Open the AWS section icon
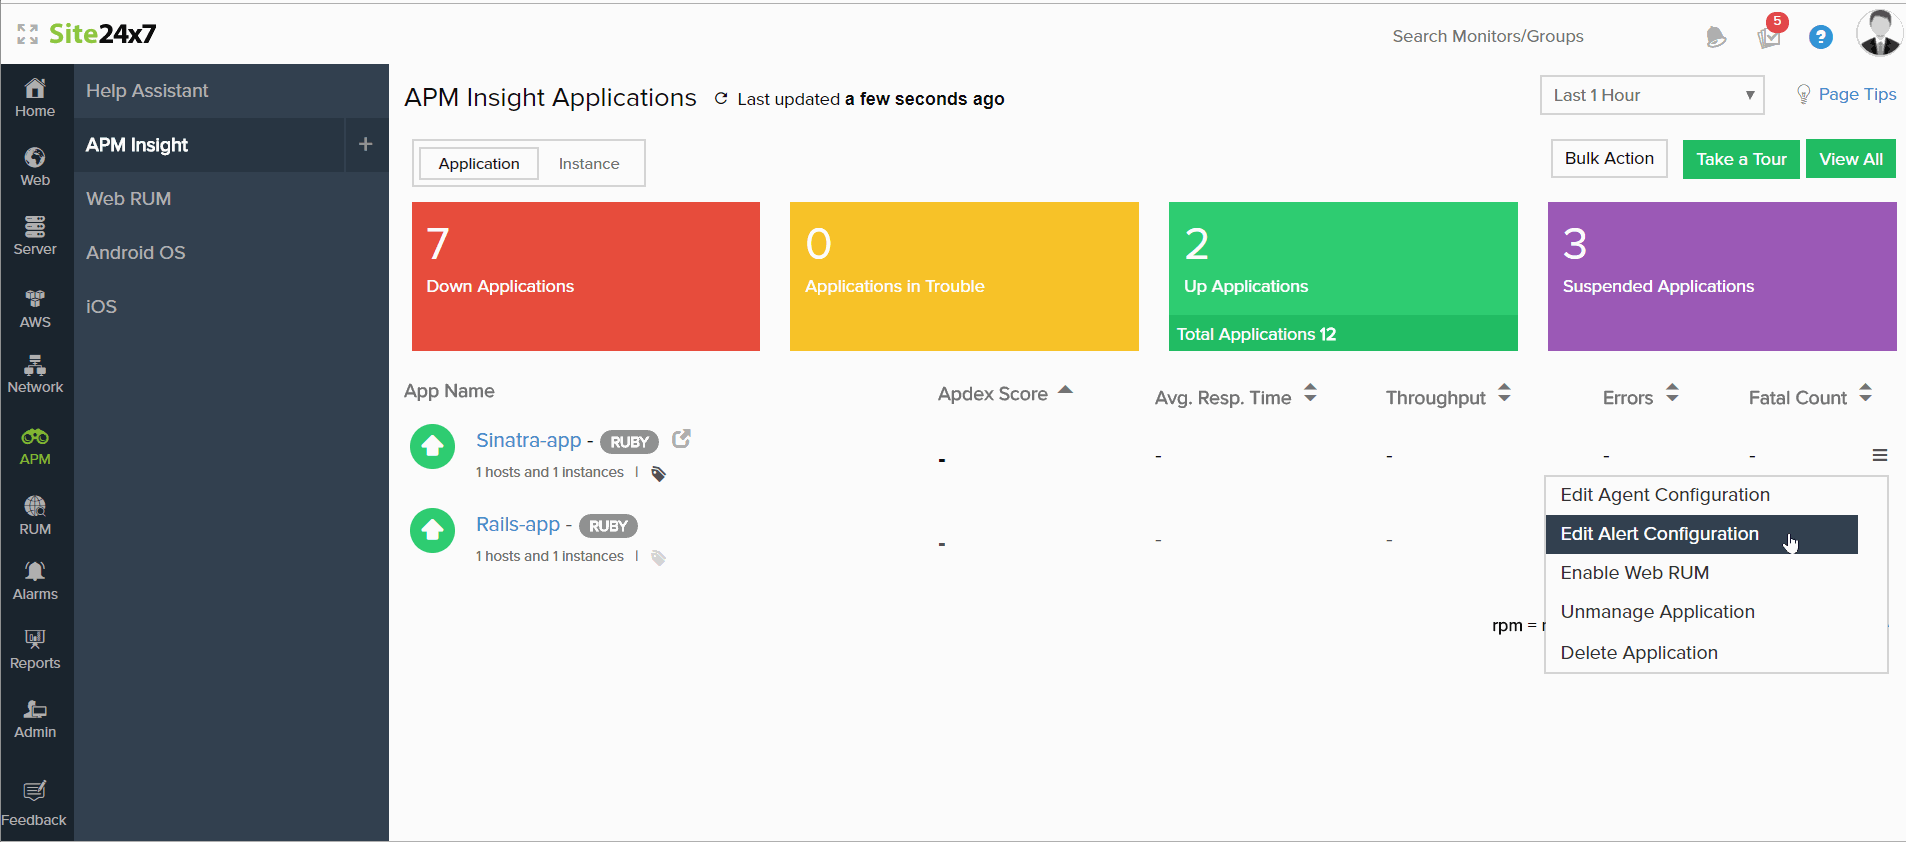The height and width of the screenshot is (842, 1906). click(x=35, y=309)
